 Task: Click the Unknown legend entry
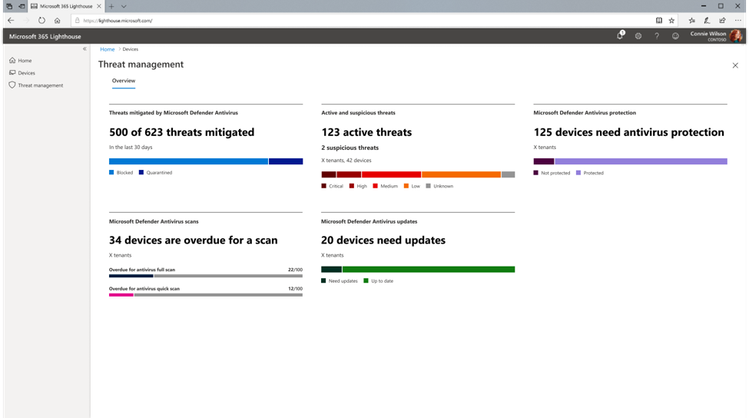(439, 186)
